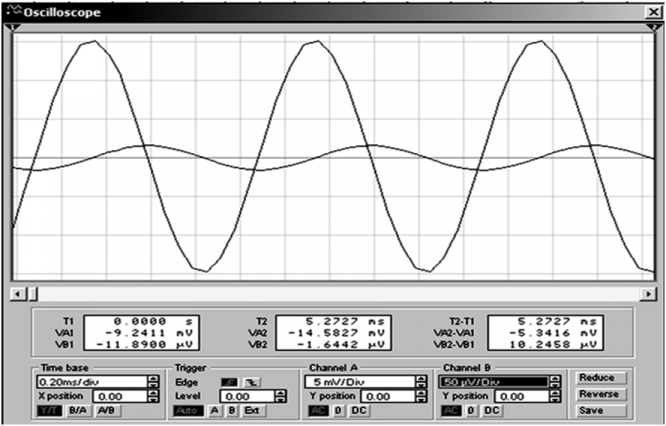Image resolution: width=666 pixels, height=426 pixels.
Task: Click Channel A Y position stepper arrows
Action: 421,396
